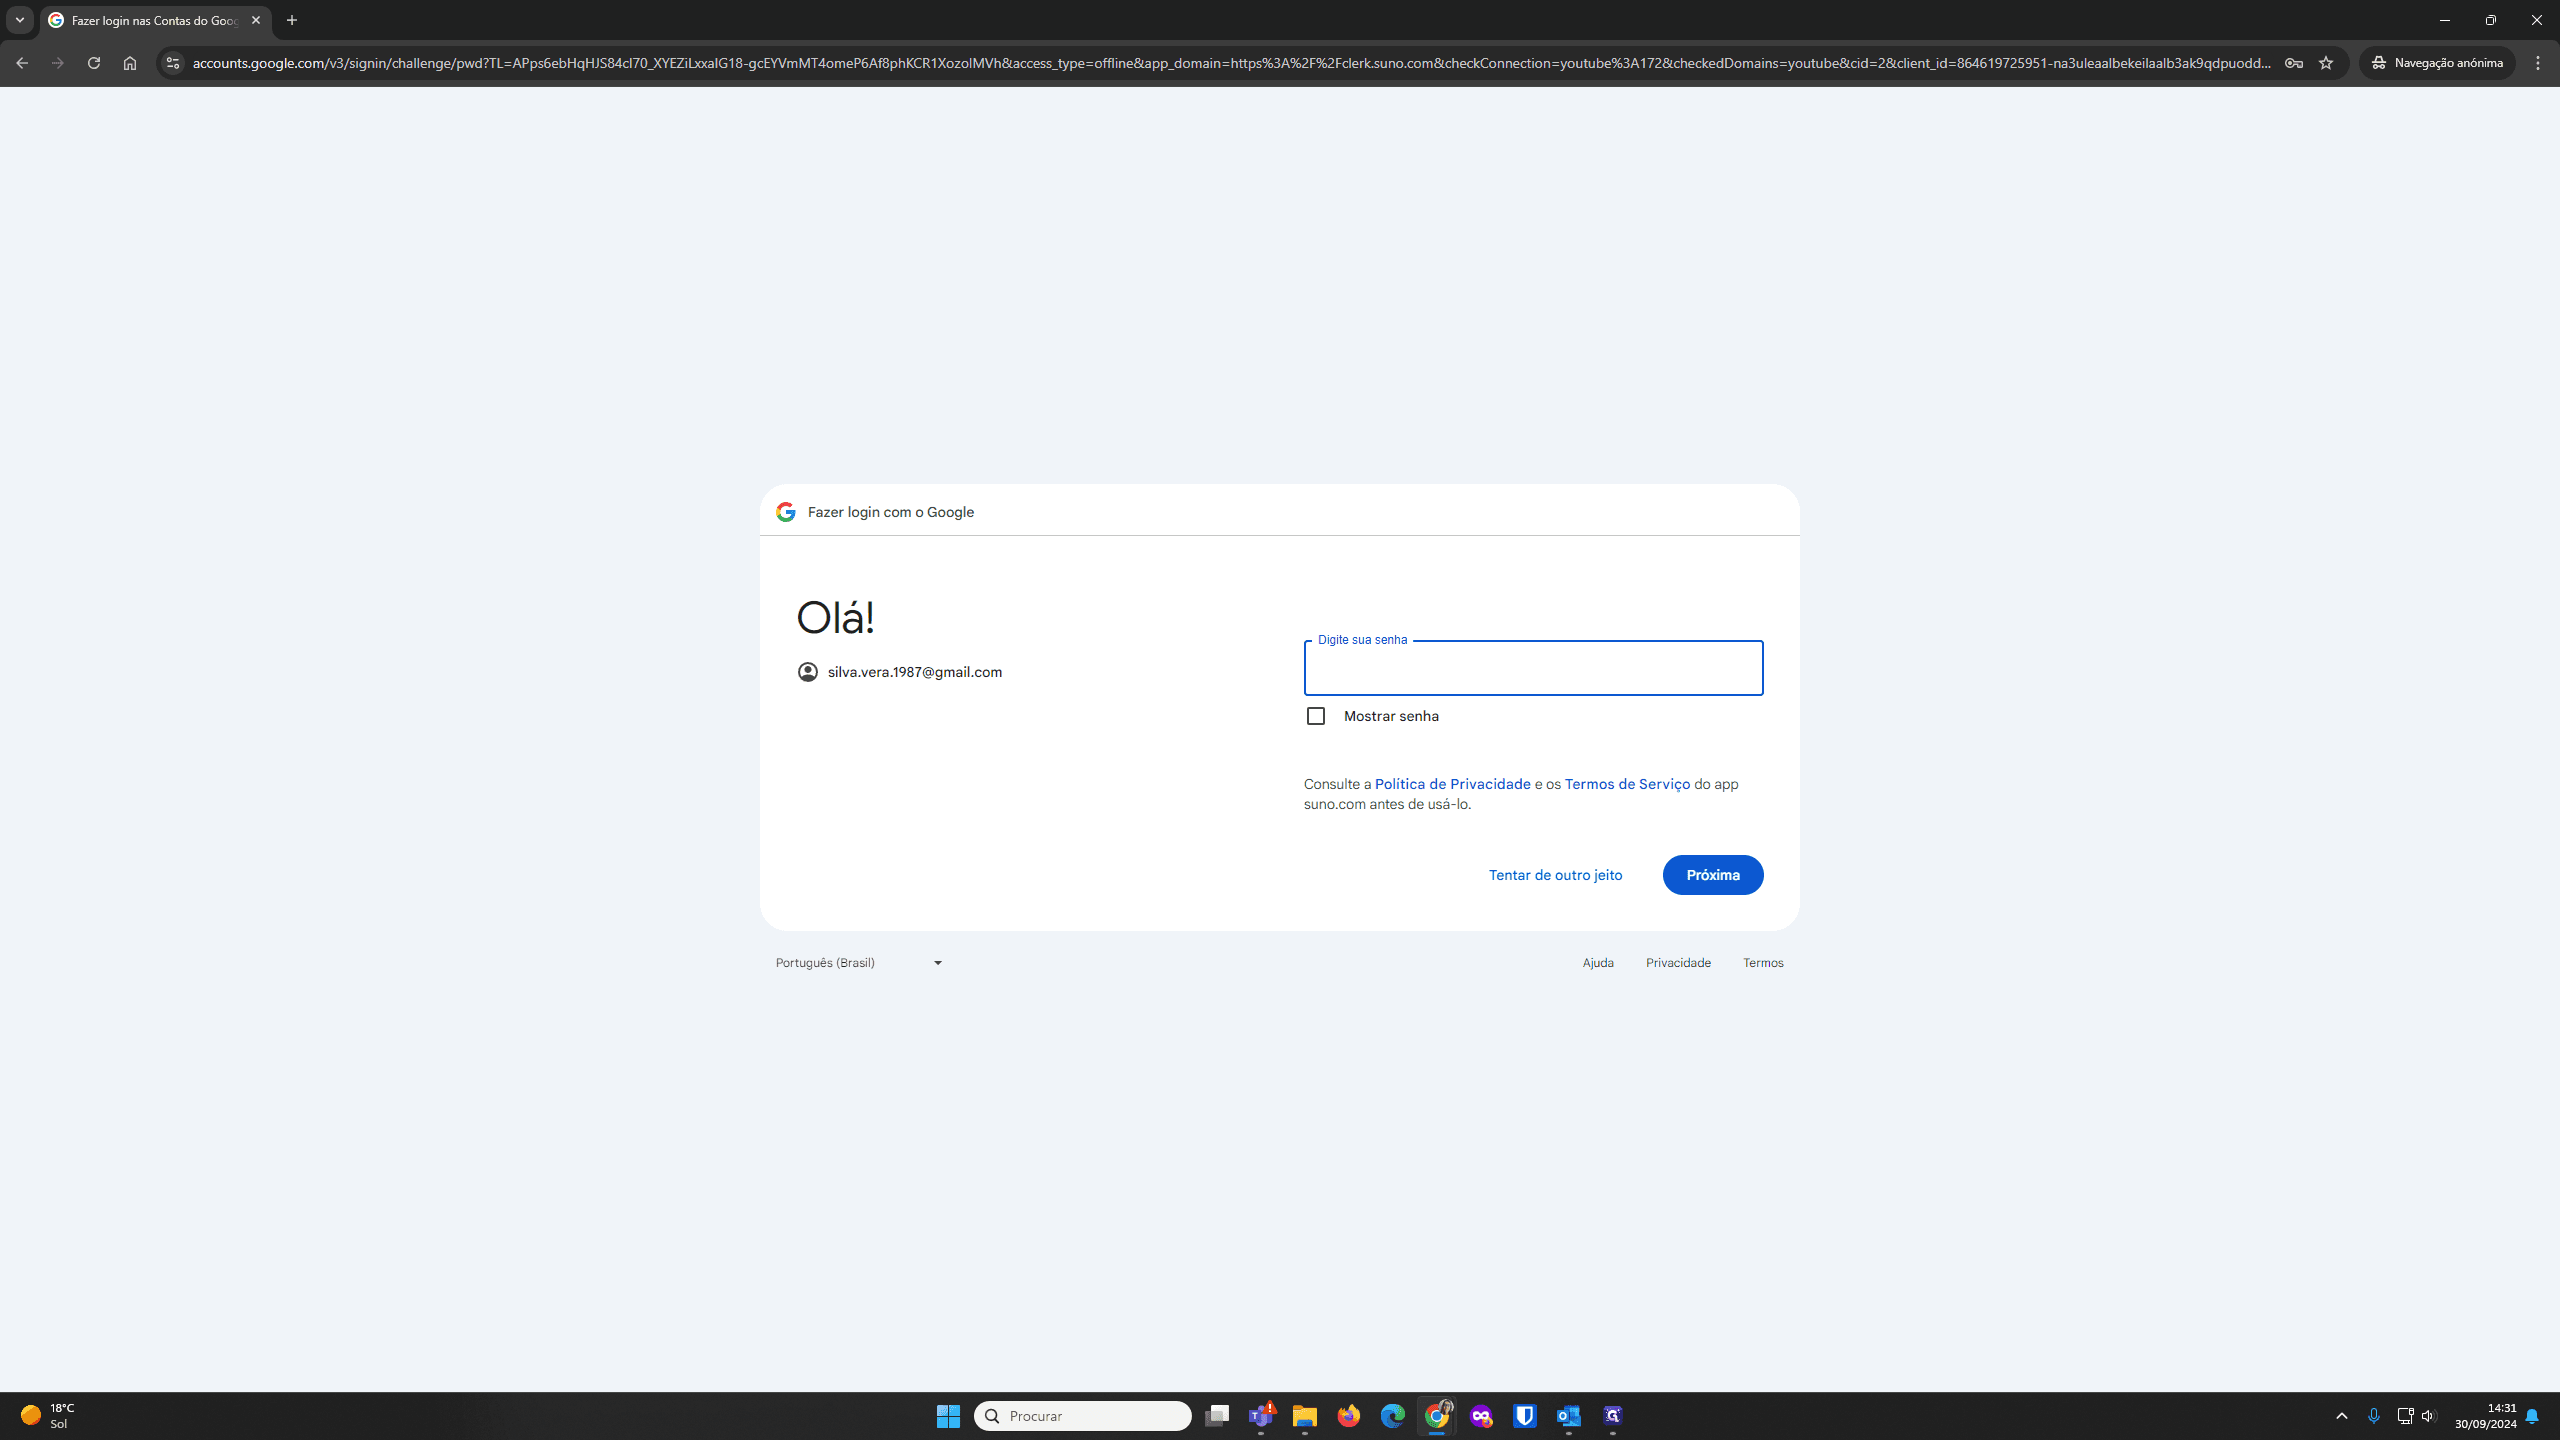
Task: Open Bitwarden shield icon on taskbar
Action: [1525, 1416]
